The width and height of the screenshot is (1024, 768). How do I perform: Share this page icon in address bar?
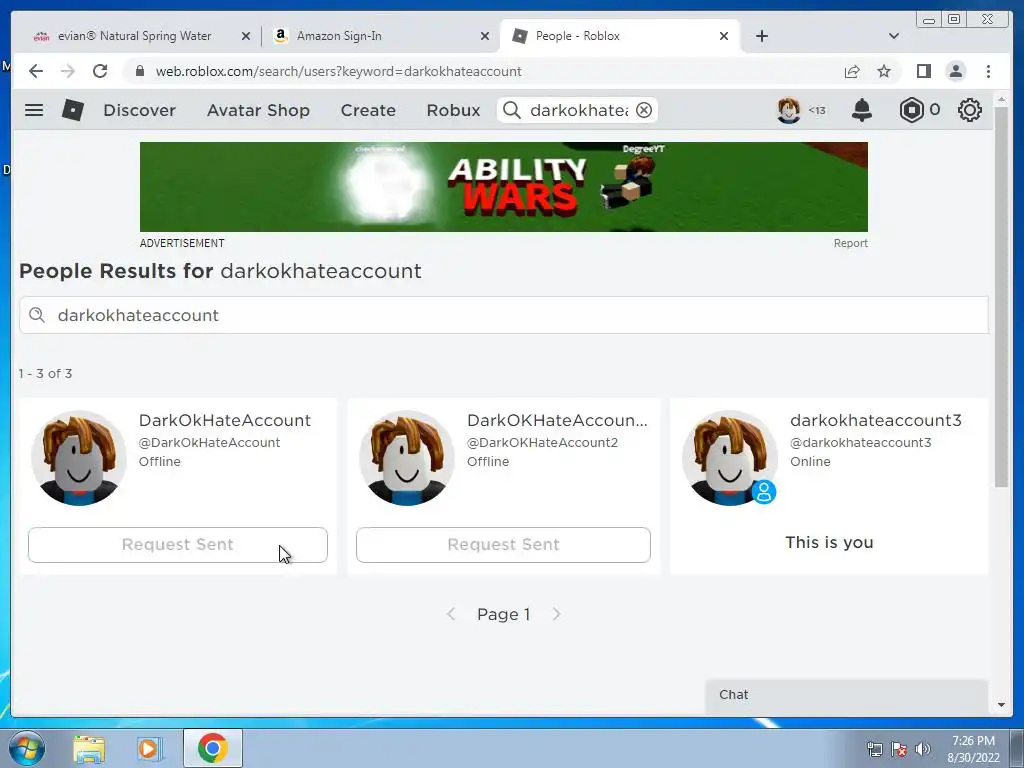852,71
